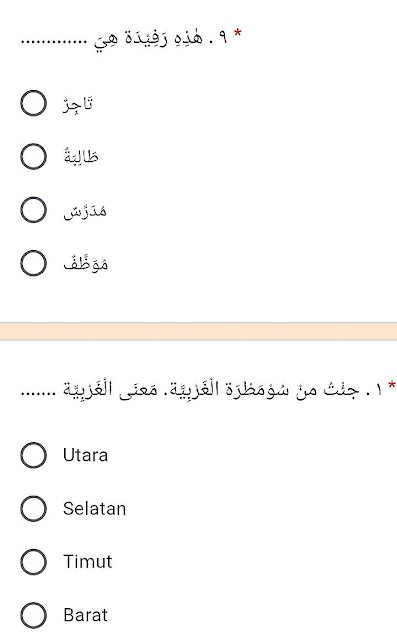Click the مدرس answer label text

[x=85, y=211]
